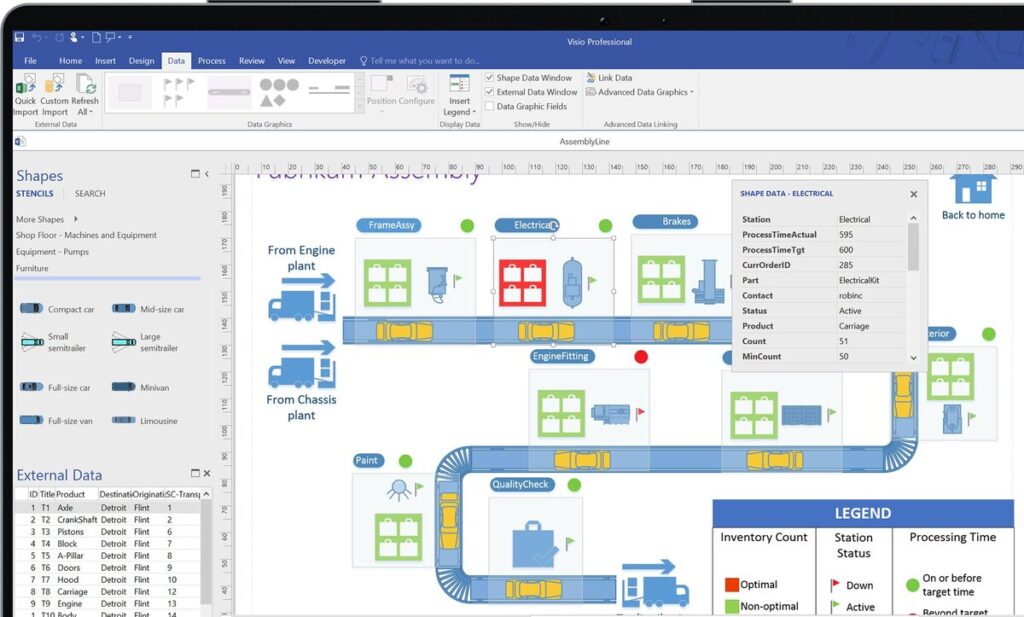This screenshot has height=617, width=1024.
Task: Click the Link Data icon
Action: pos(602,77)
